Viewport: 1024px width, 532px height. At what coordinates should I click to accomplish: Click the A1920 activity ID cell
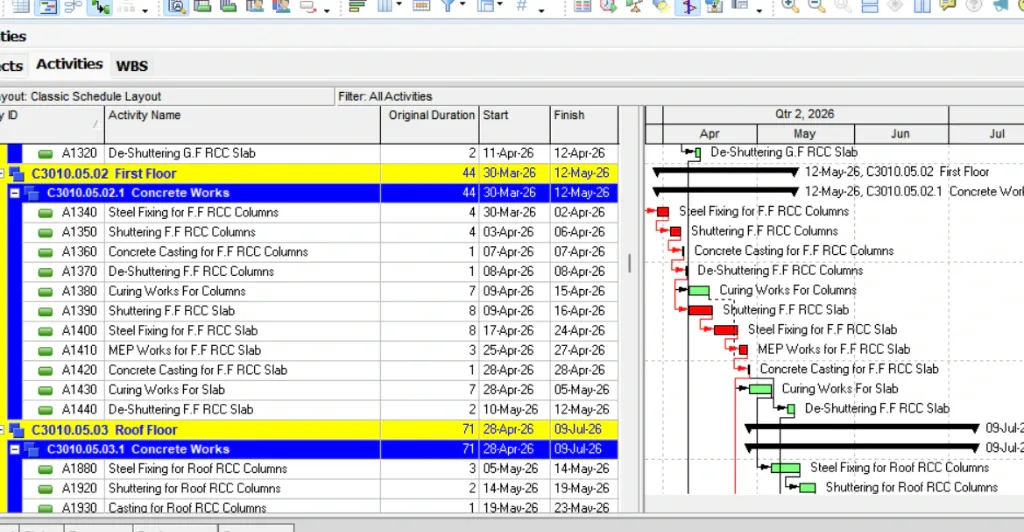click(79, 489)
